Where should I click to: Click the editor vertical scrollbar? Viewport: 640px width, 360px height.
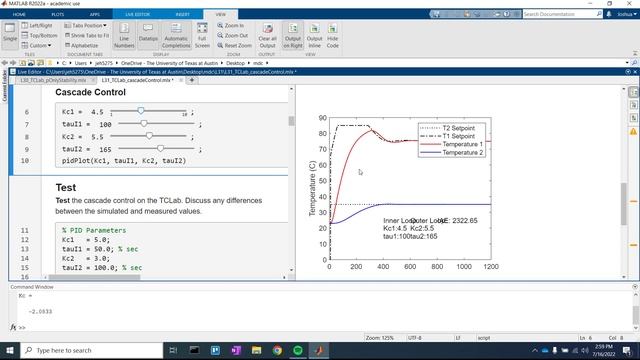(291, 121)
